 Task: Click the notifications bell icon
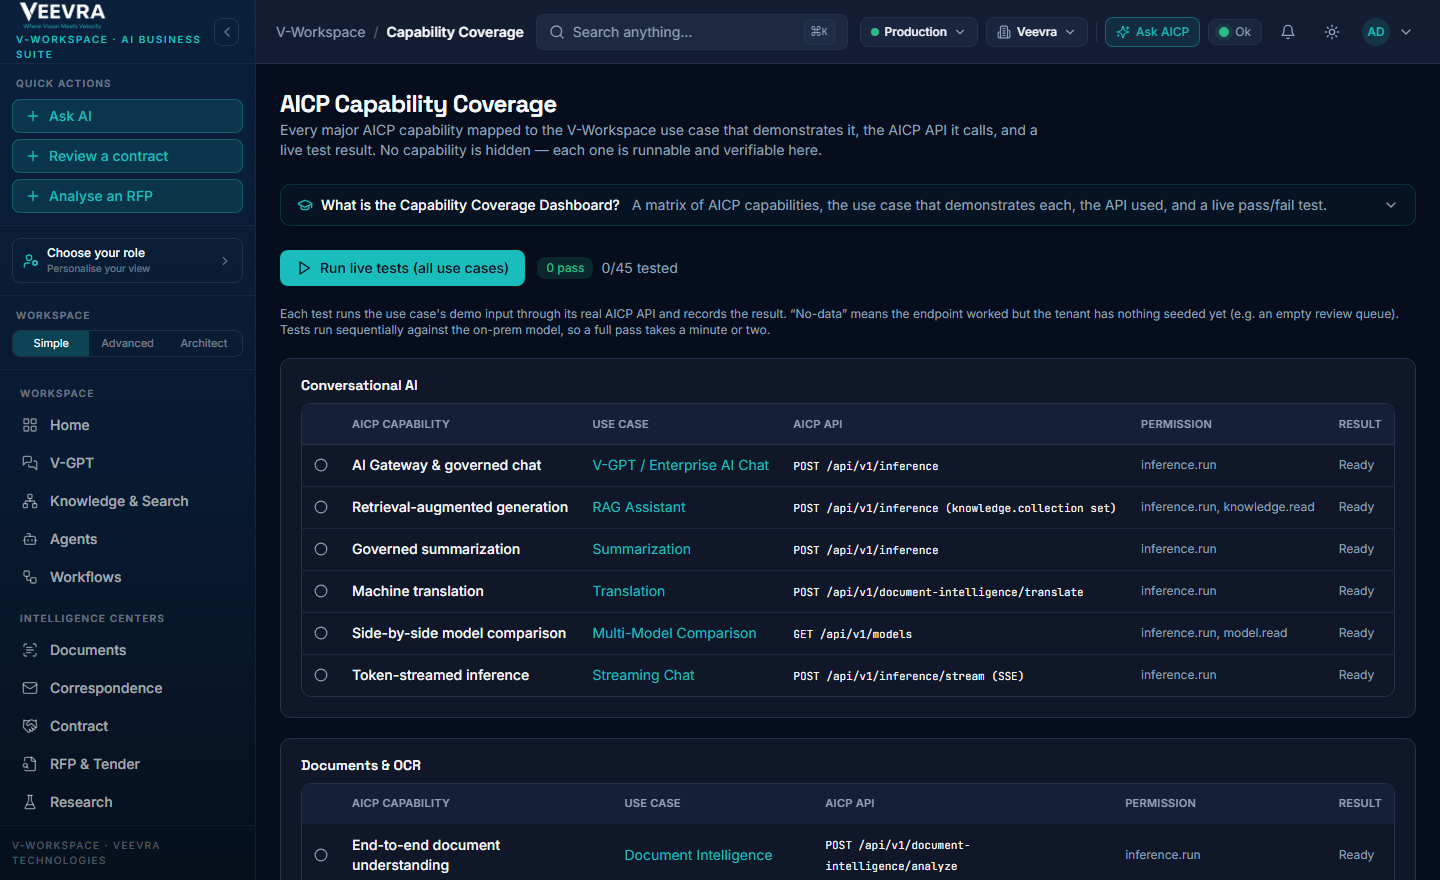[x=1288, y=32]
